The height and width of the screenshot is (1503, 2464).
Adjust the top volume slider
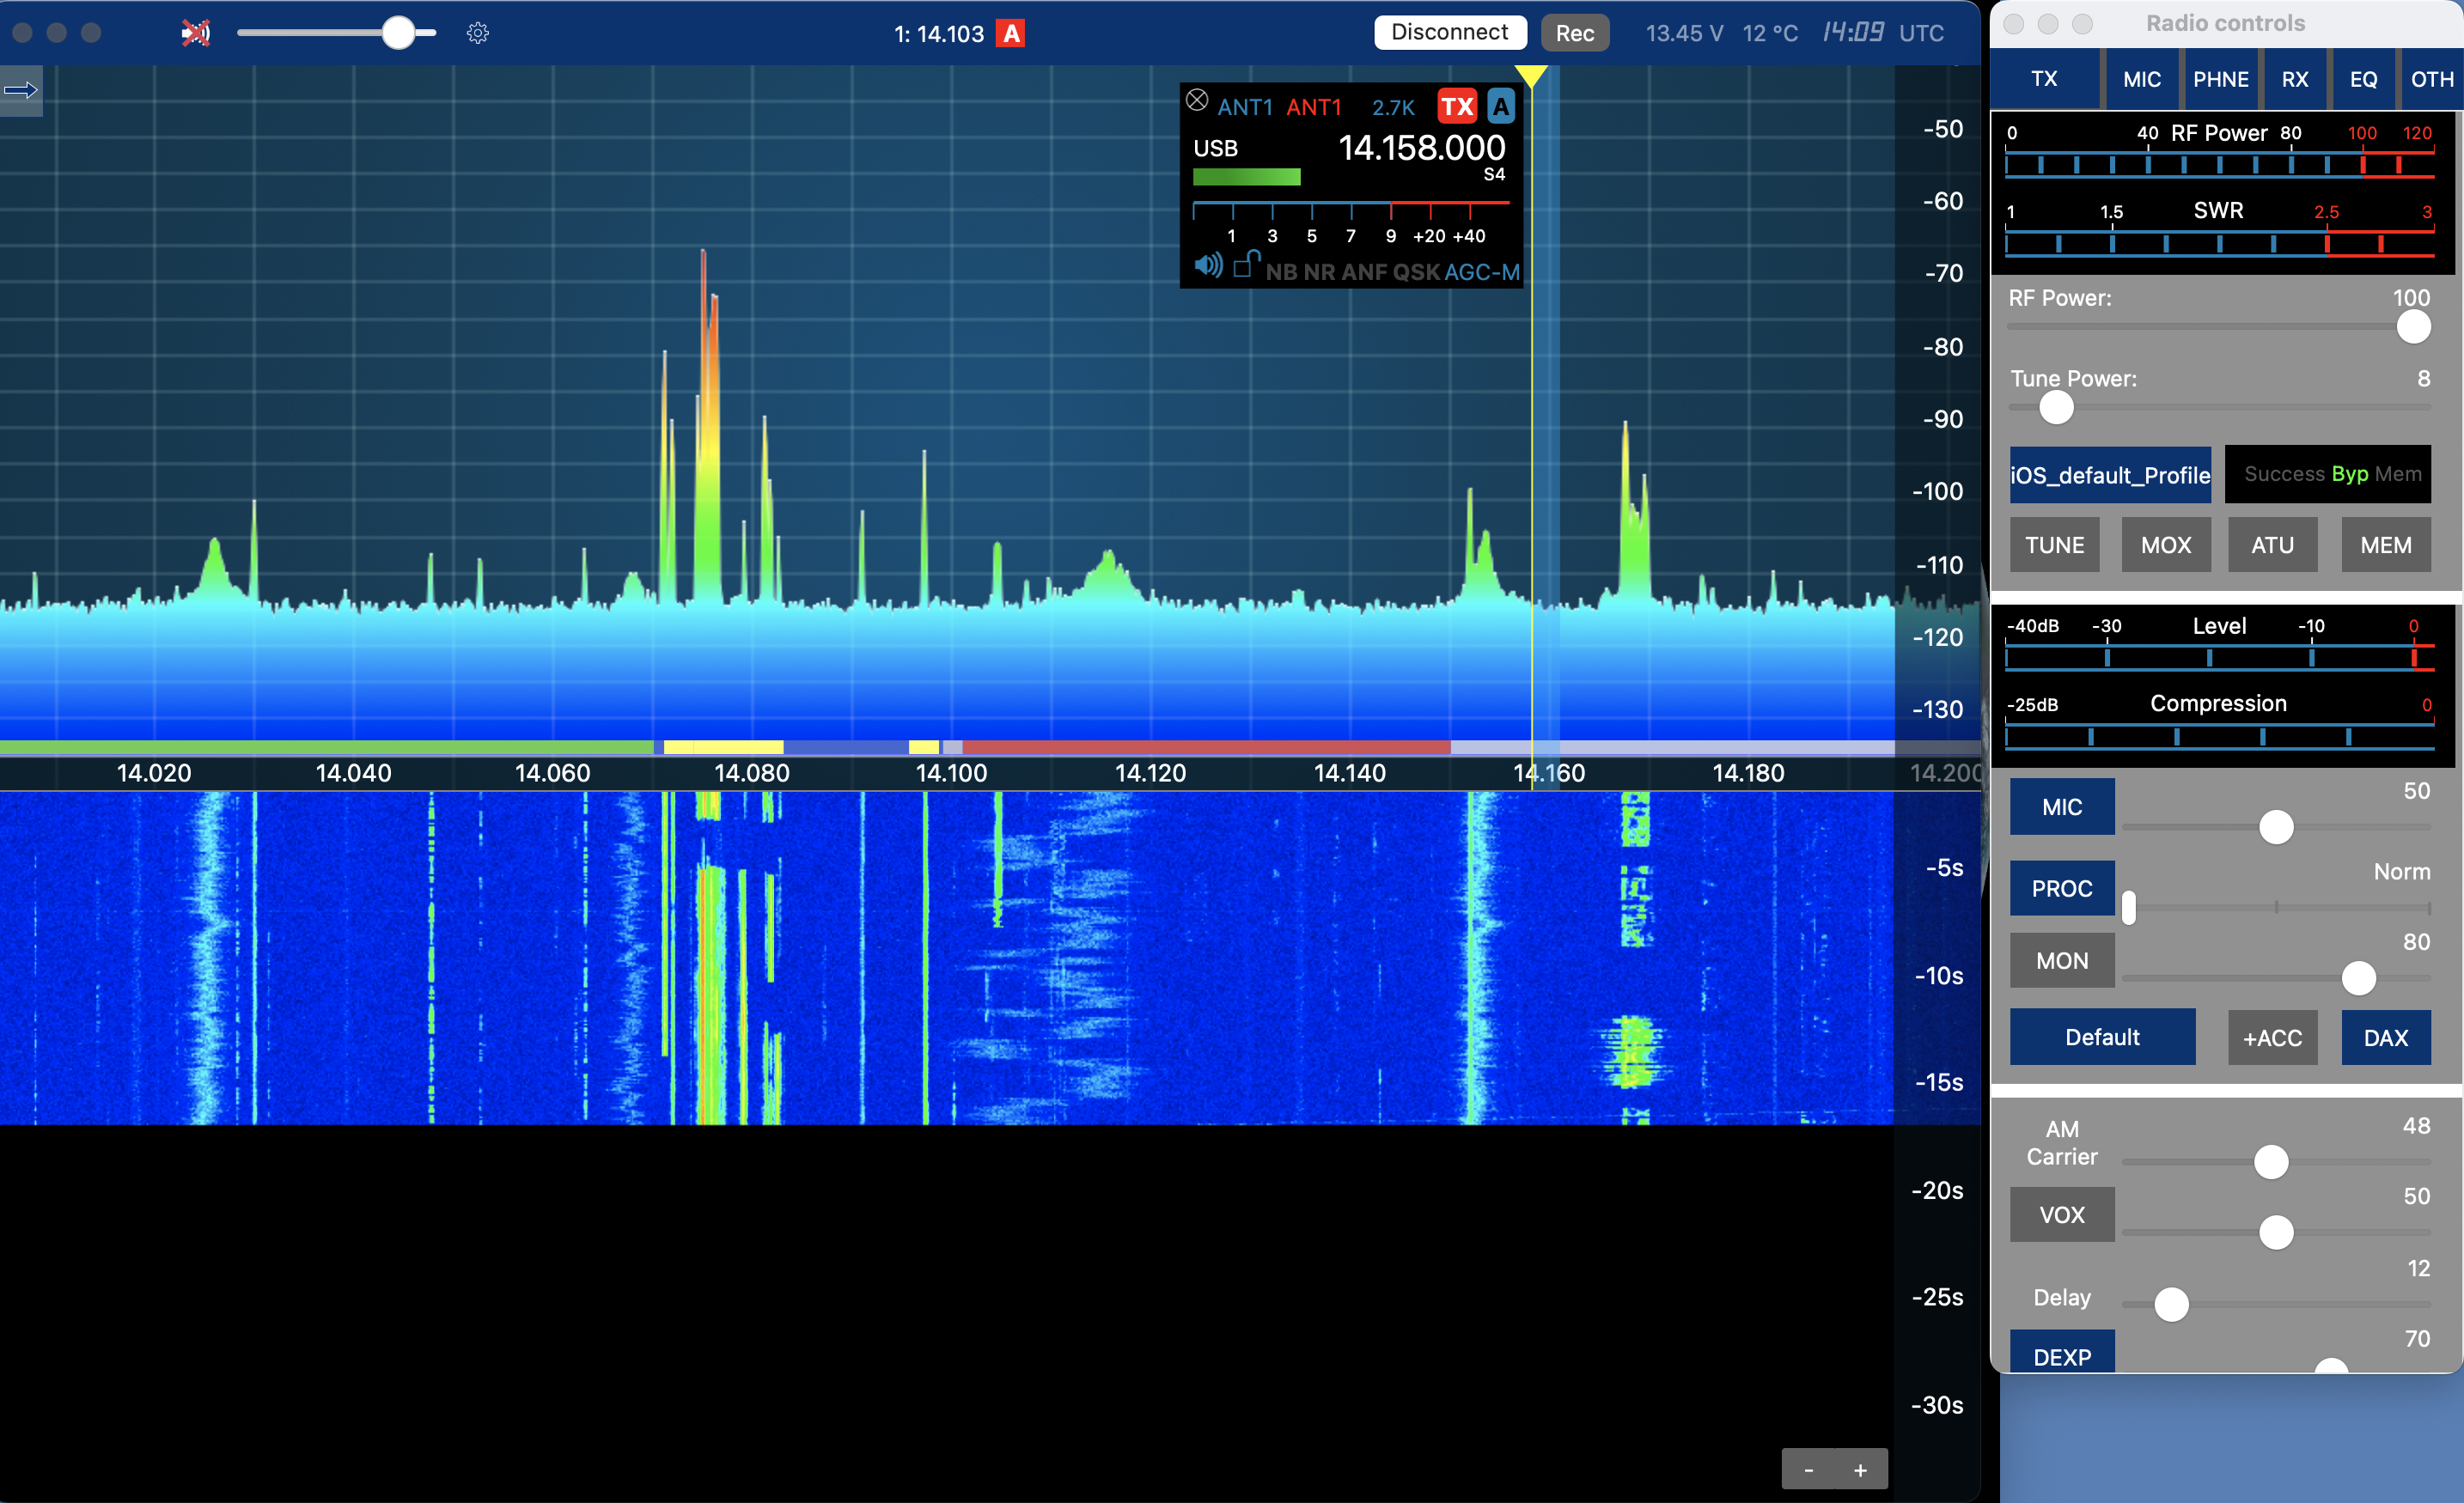coord(336,33)
